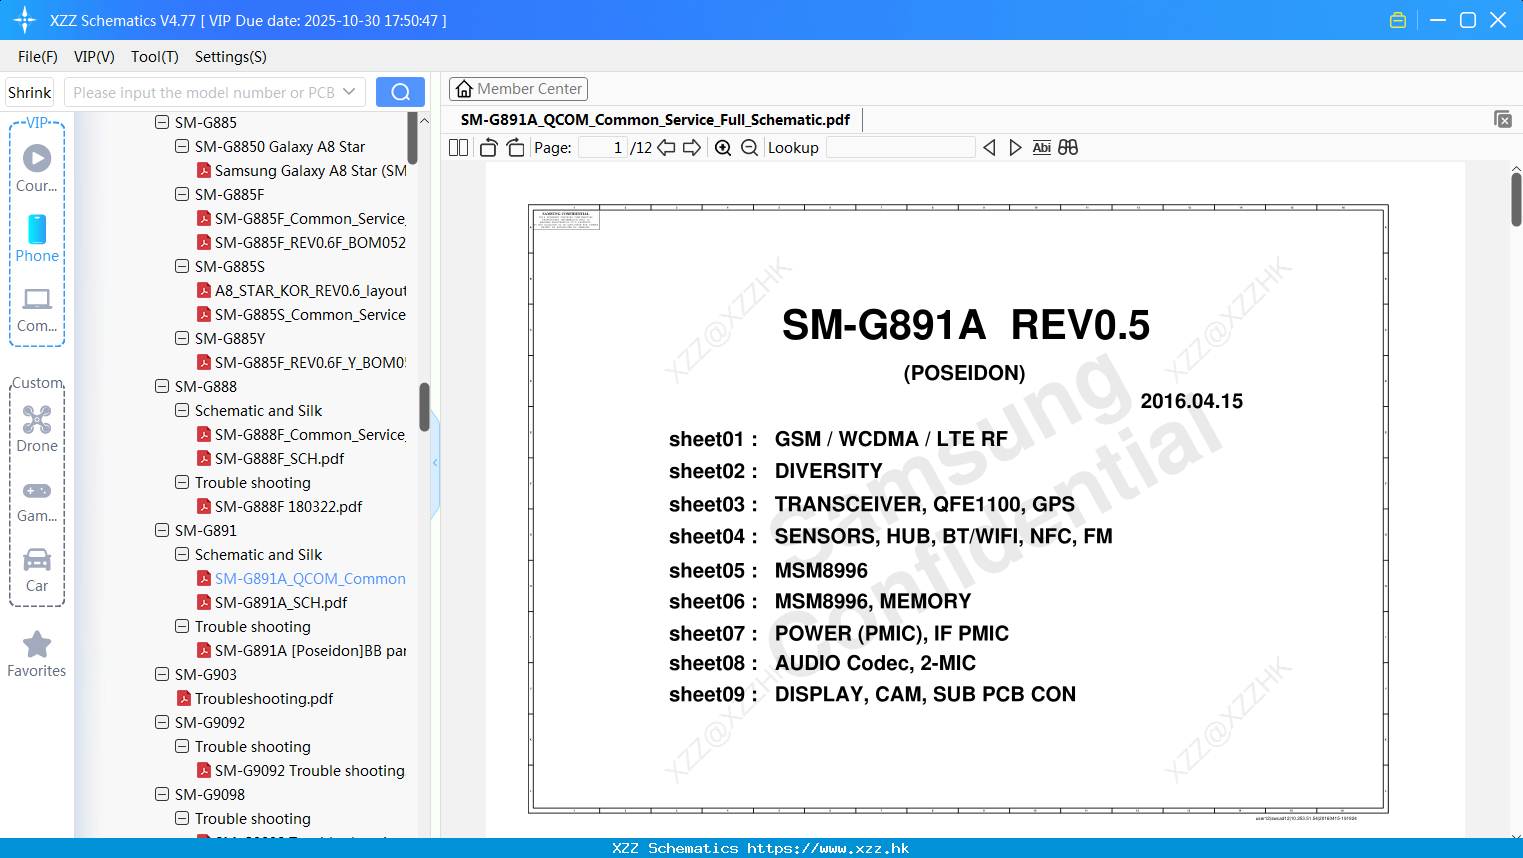Collapse the SM-G888 node

[x=162, y=386]
